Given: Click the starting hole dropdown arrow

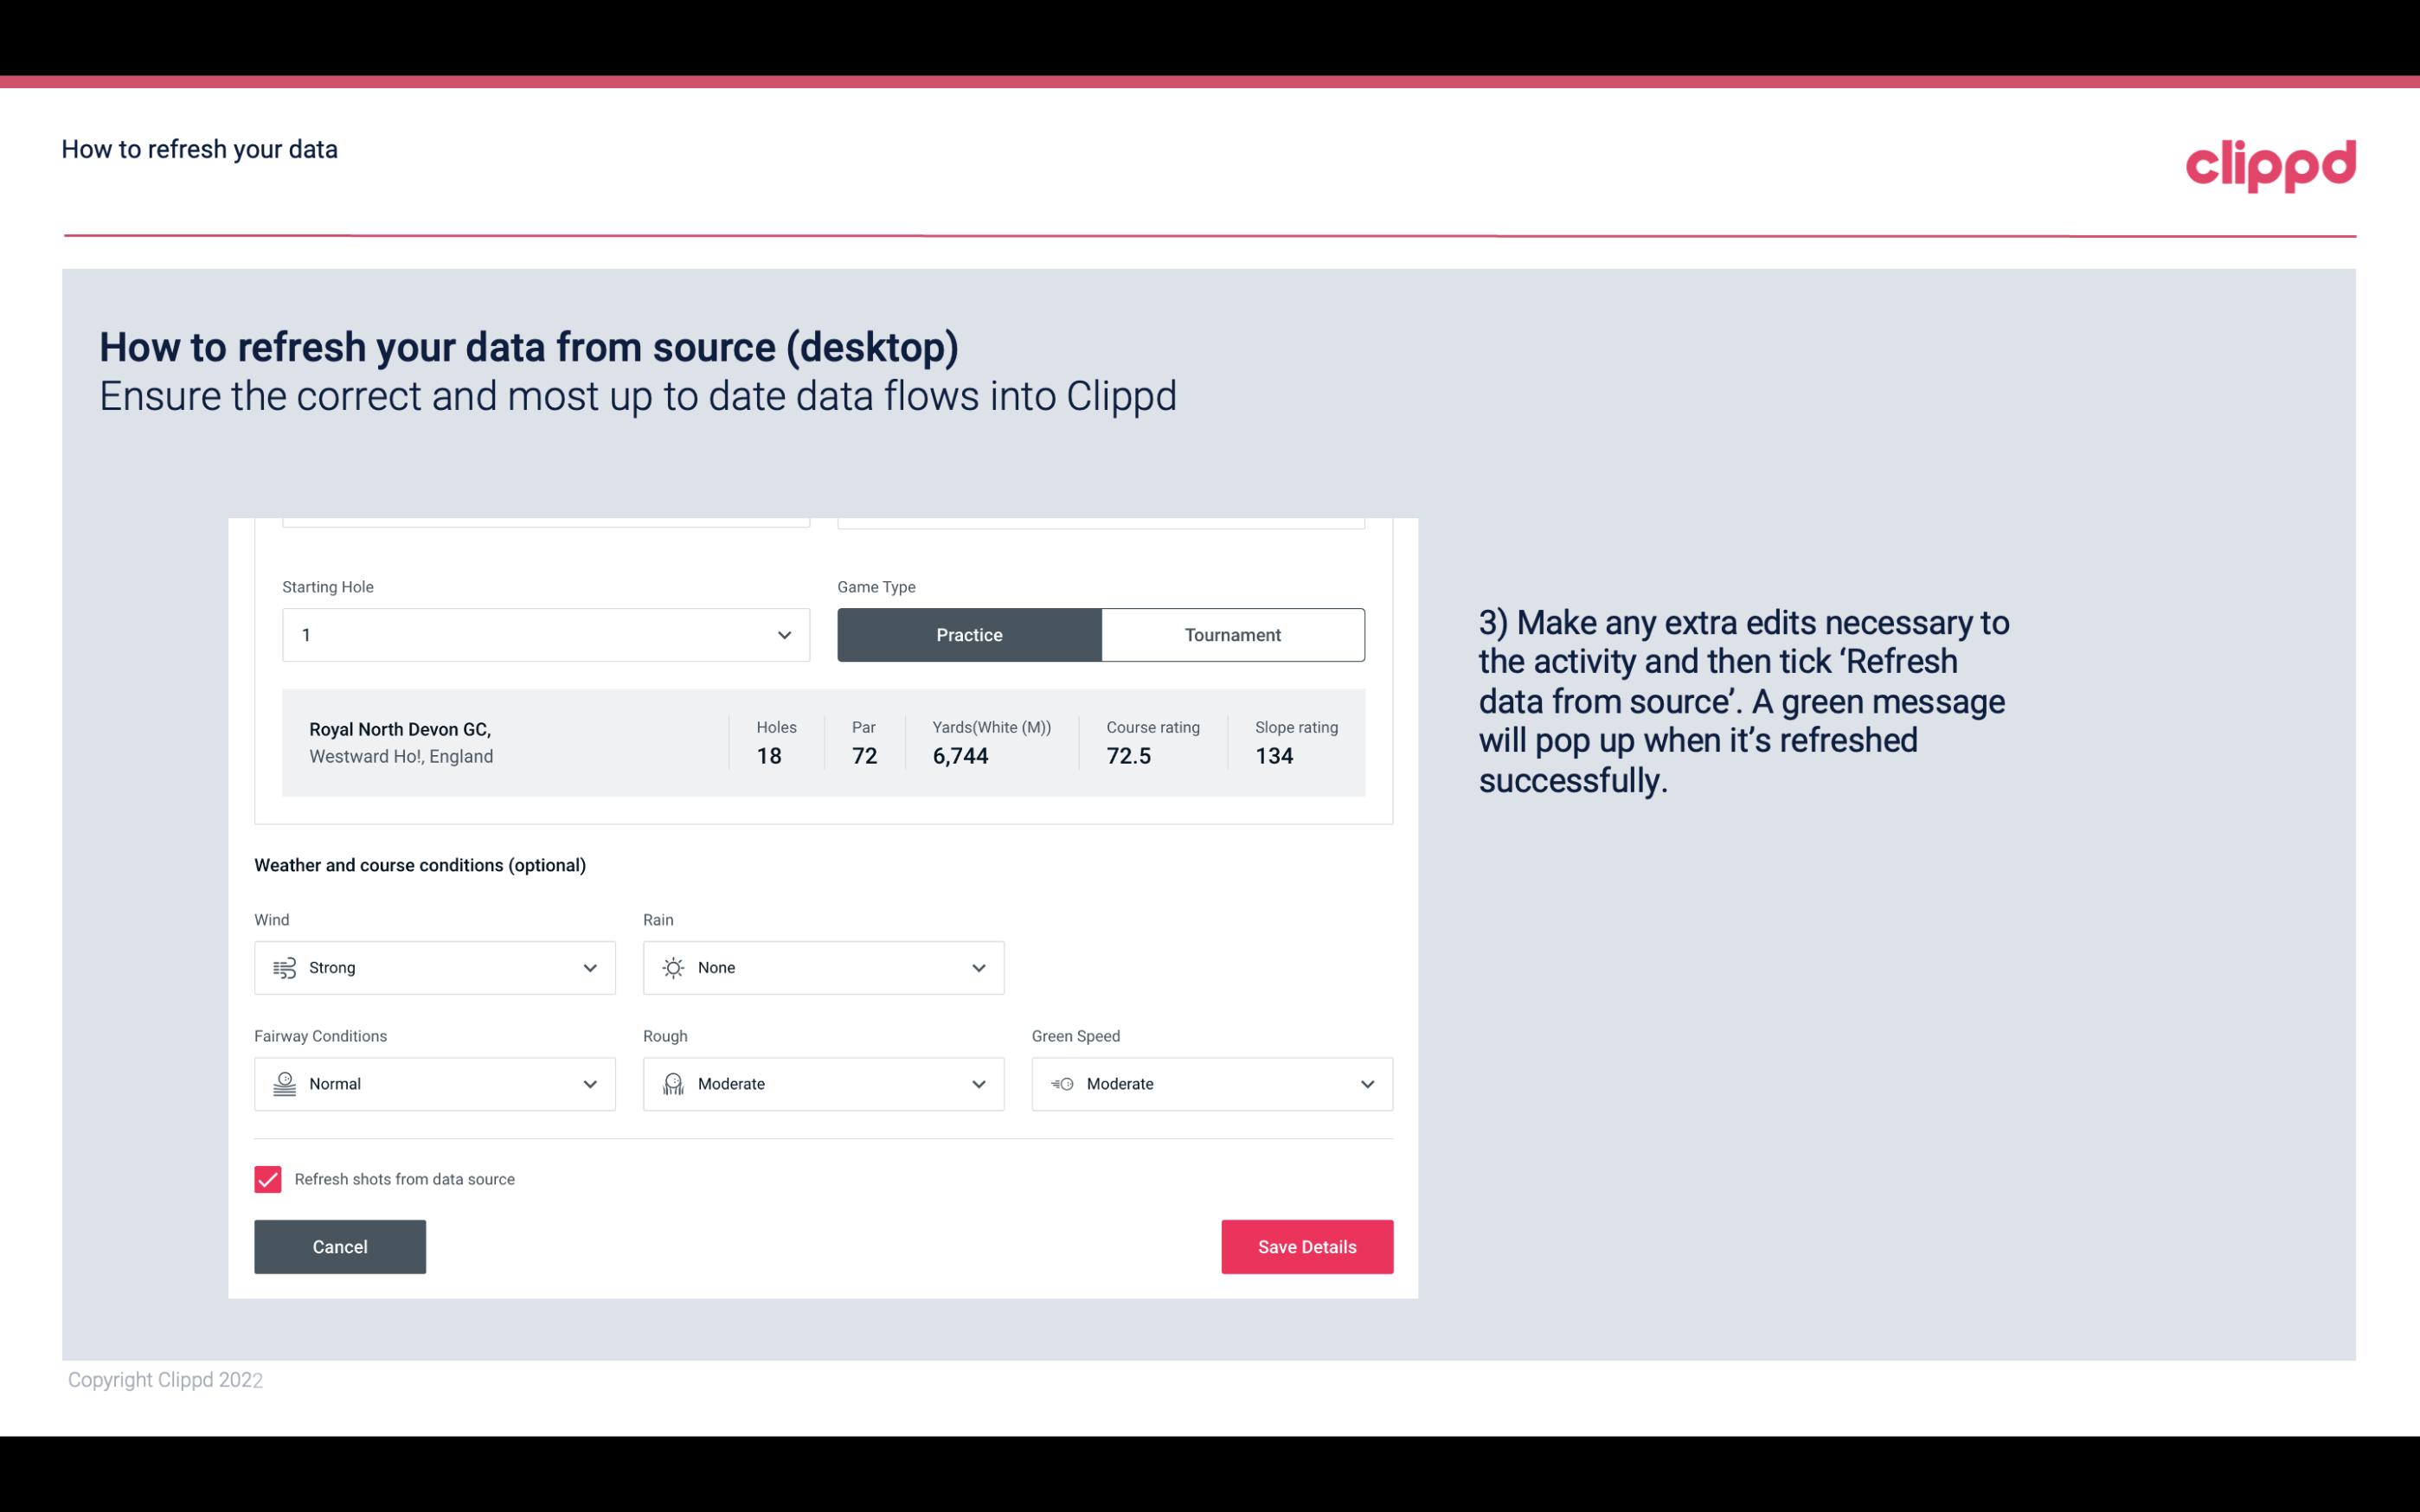Looking at the screenshot, I should pos(784,634).
